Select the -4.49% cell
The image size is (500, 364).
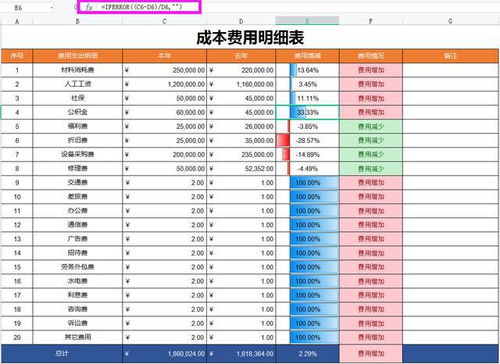coord(307,168)
